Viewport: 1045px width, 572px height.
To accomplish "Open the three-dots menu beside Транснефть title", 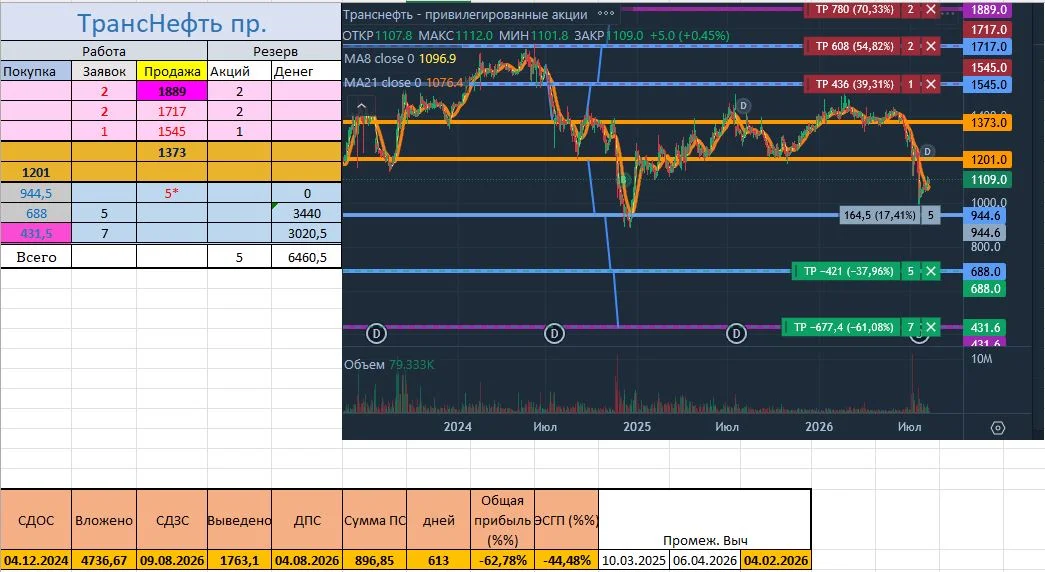I will (605, 13).
